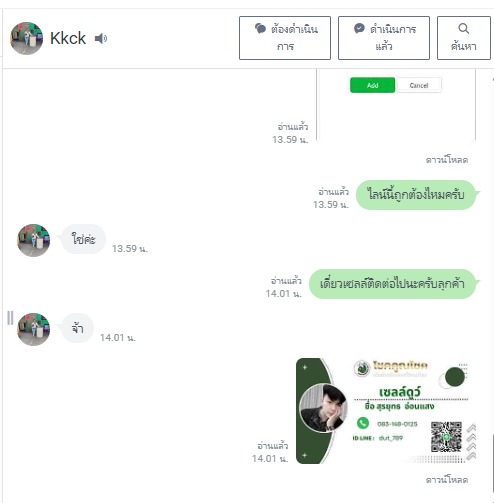Click the green phone icon on card
The image size is (494, 503).
pos(363,423)
